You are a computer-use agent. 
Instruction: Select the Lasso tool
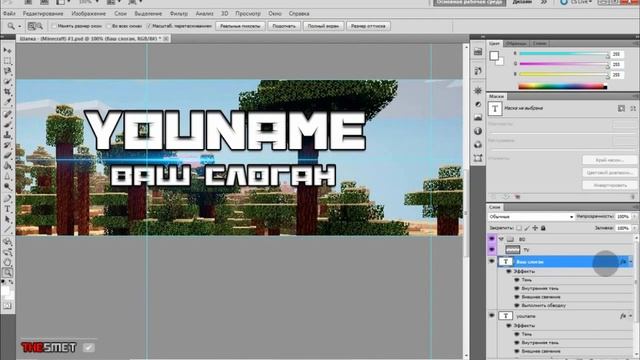tap(7, 71)
